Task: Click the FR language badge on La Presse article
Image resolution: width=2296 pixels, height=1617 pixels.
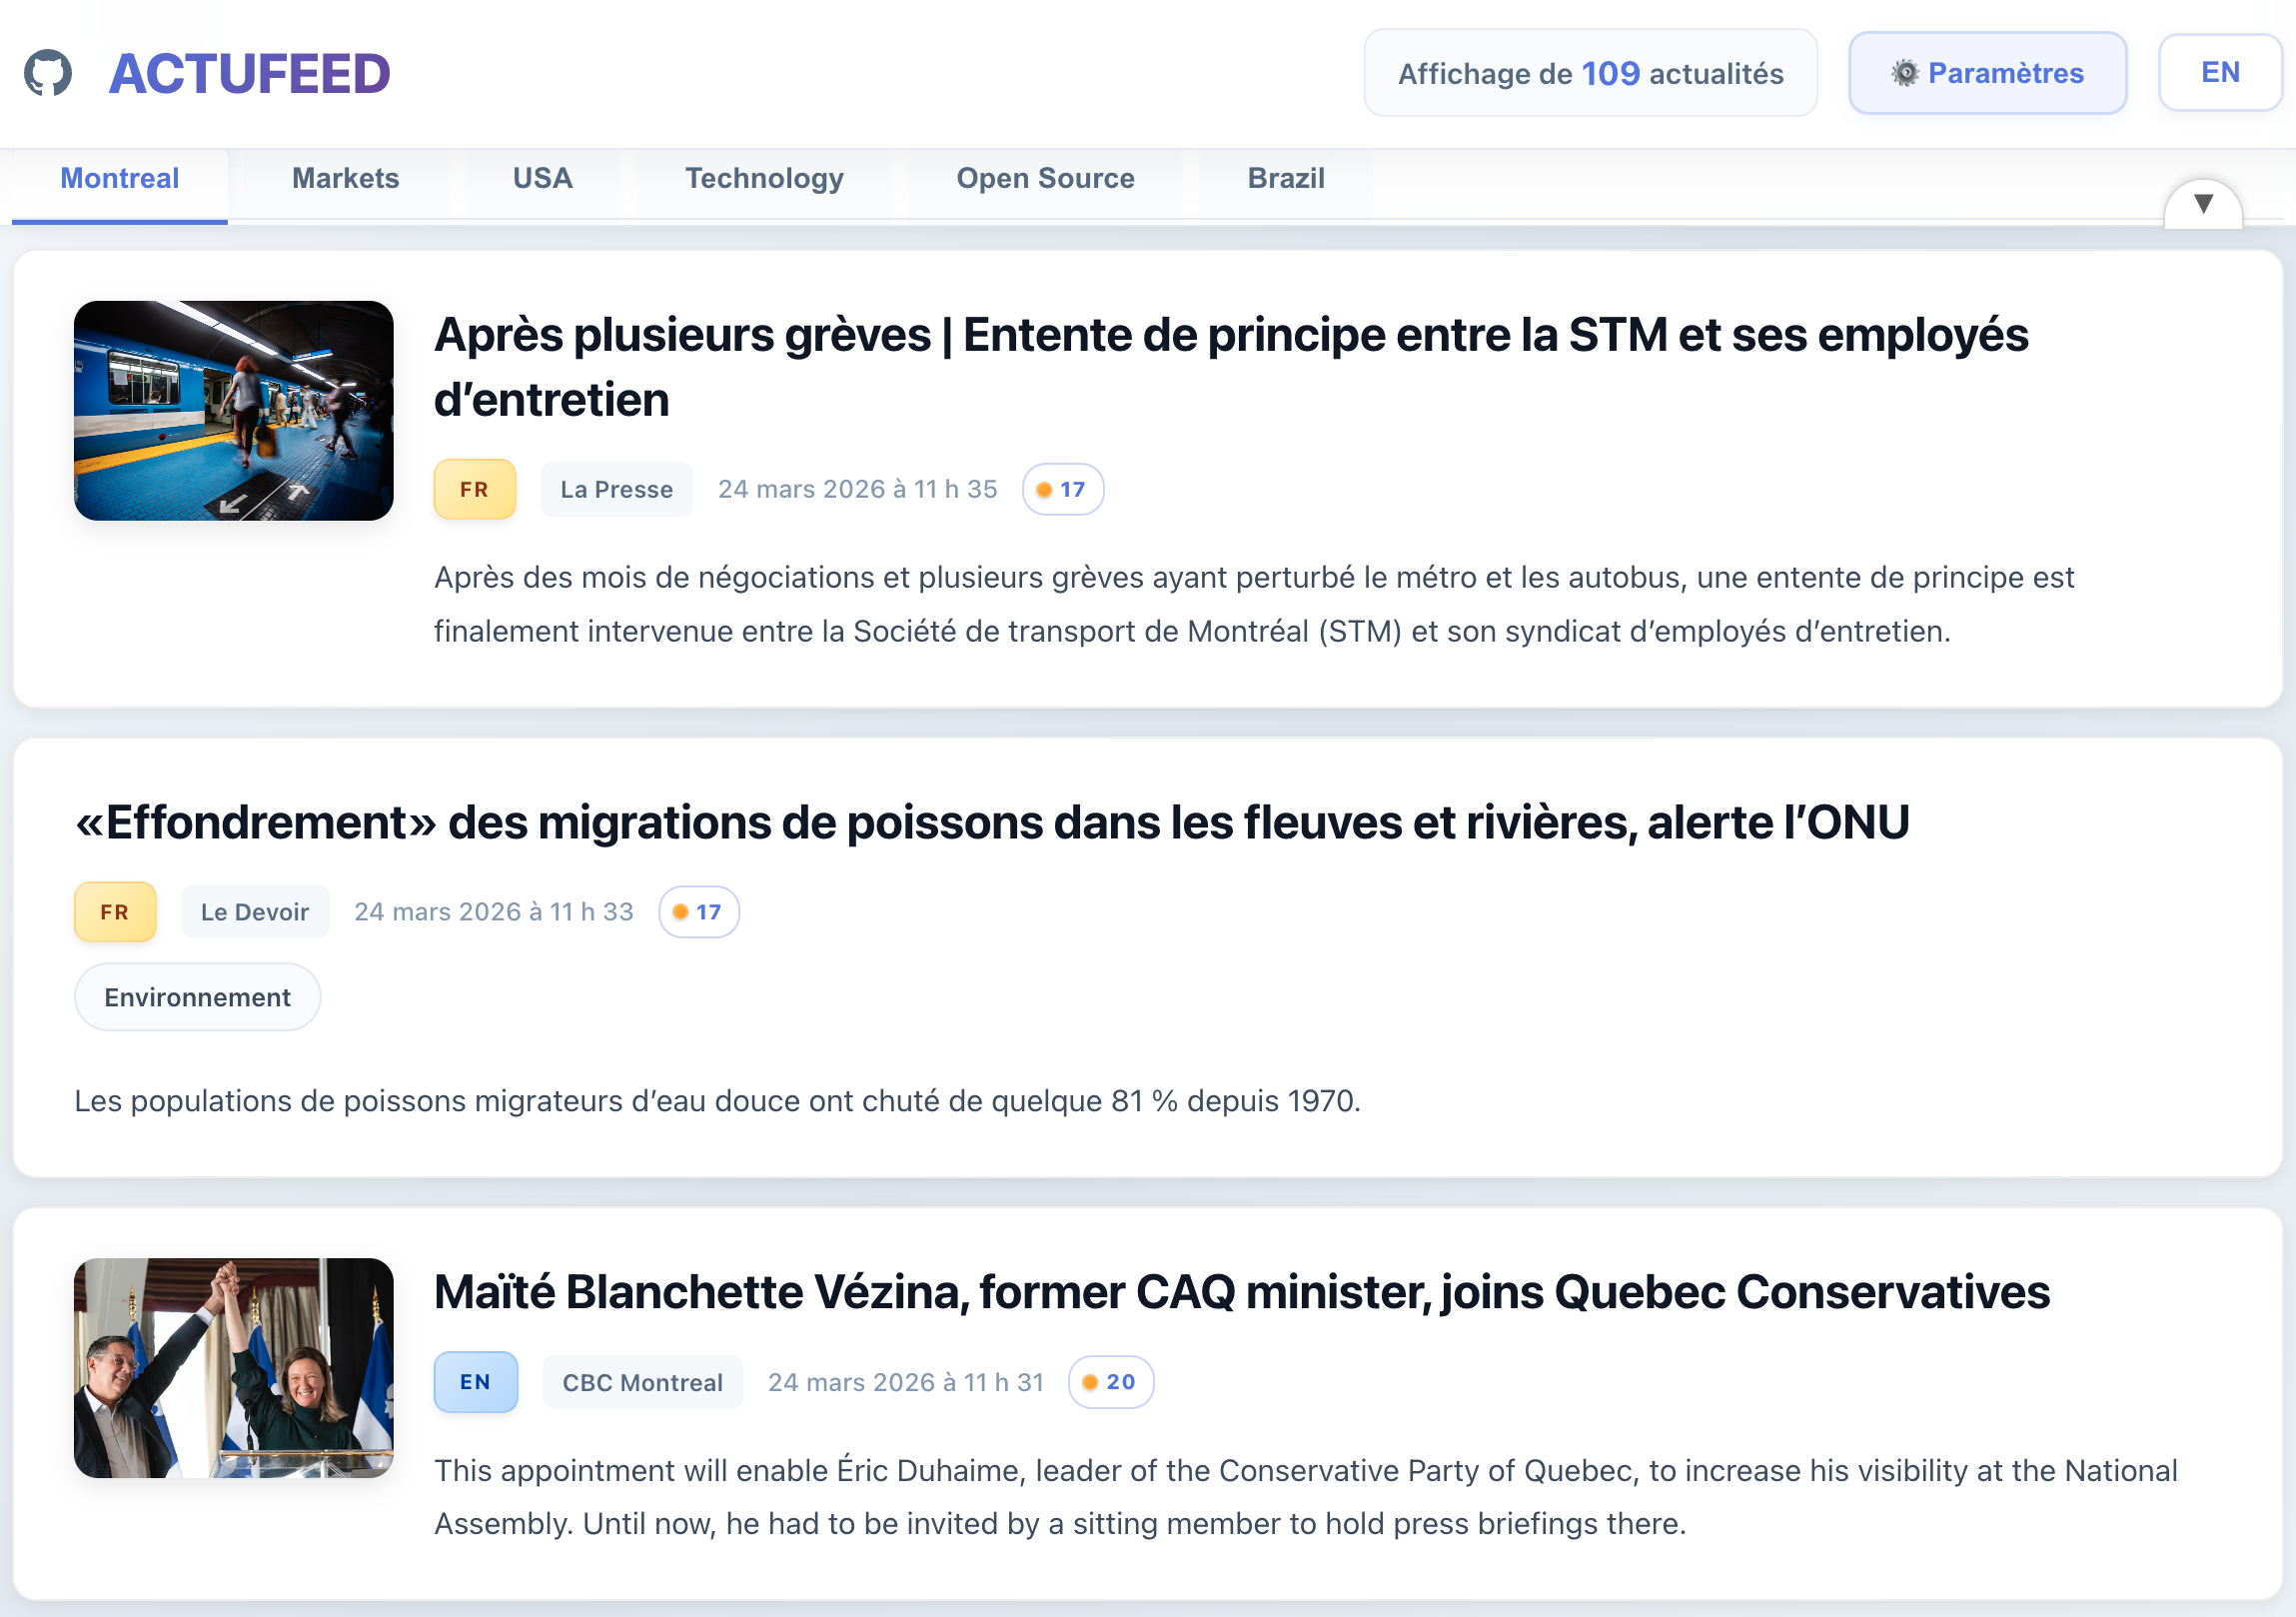Action: click(474, 489)
